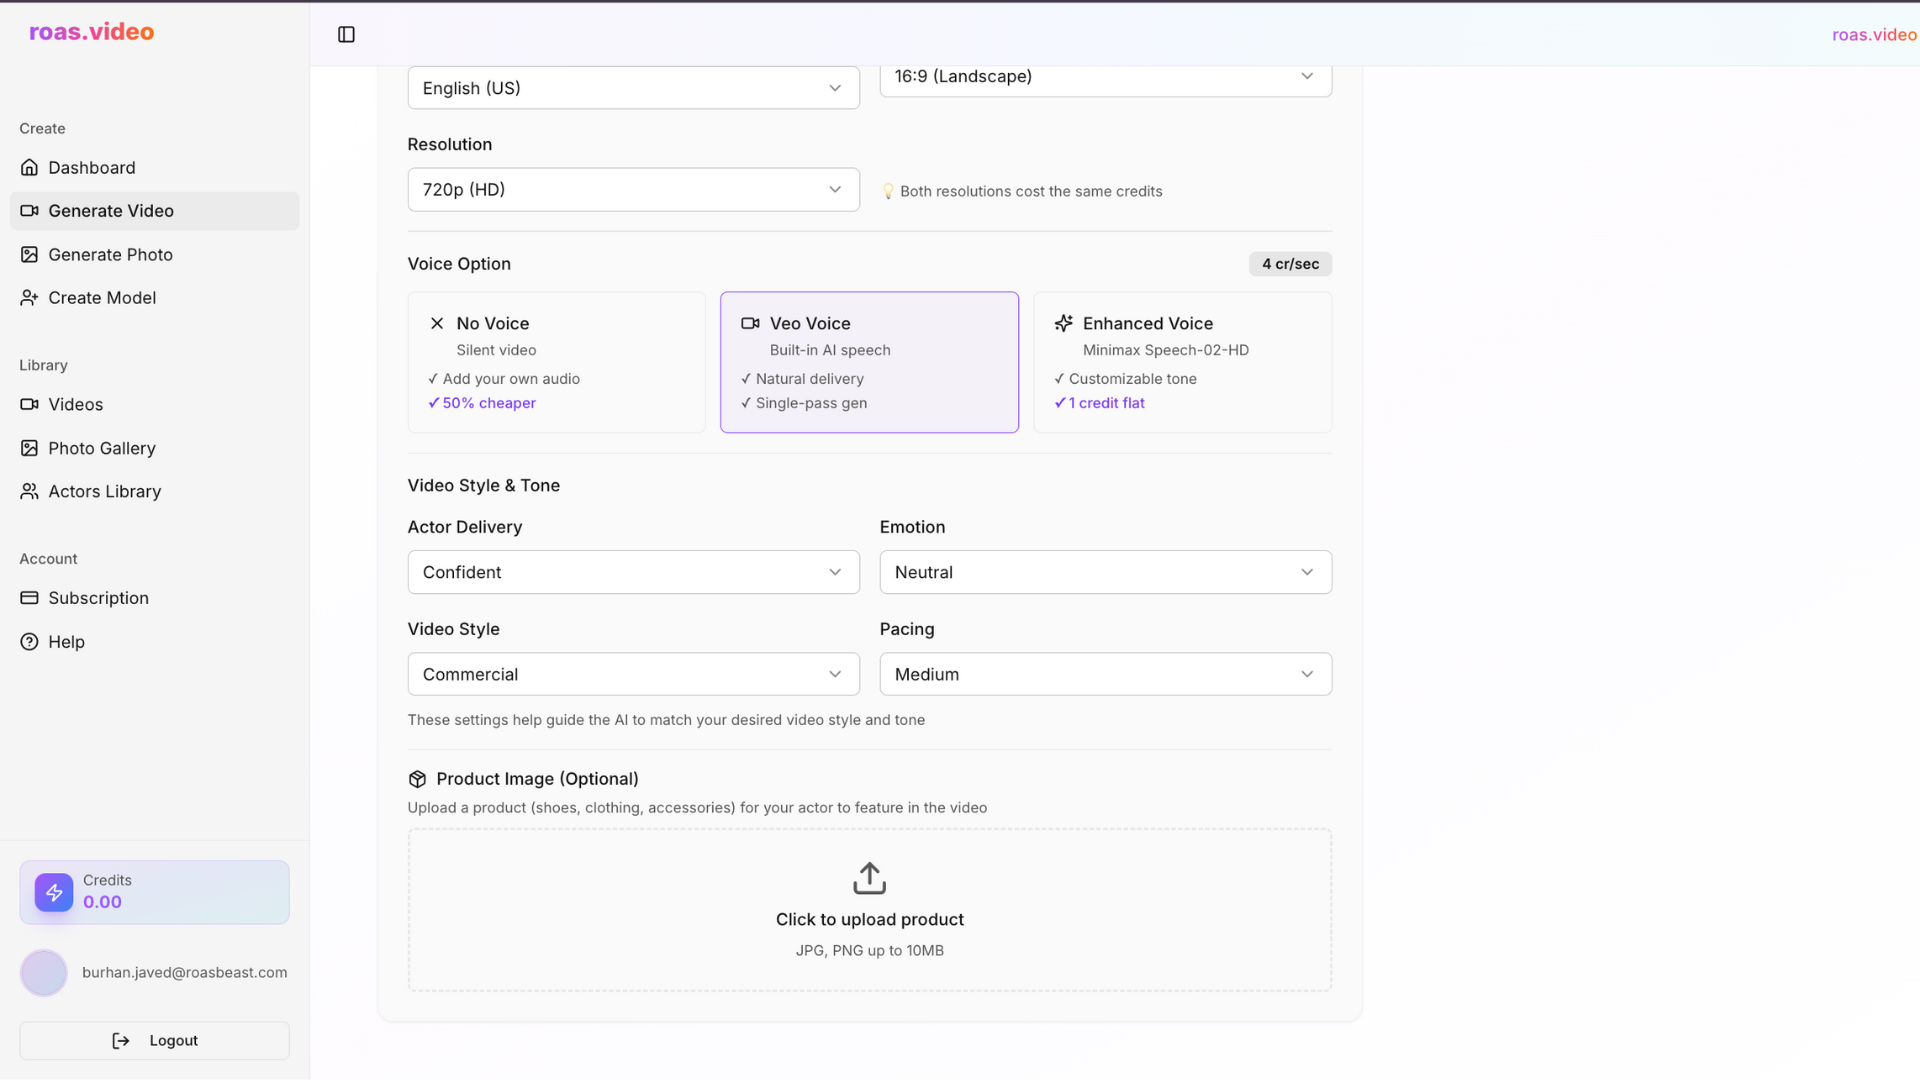This screenshot has height=1080, width=1920.
Task: Select the Generate Photo sidebar icon
Action: (x=30, y=255)
